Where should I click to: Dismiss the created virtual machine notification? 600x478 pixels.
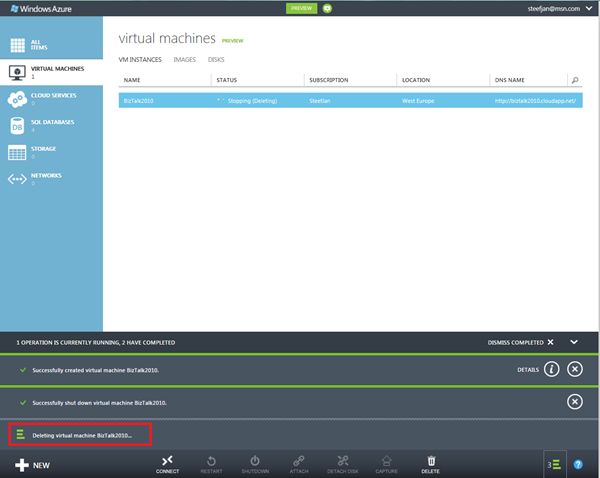575,369
